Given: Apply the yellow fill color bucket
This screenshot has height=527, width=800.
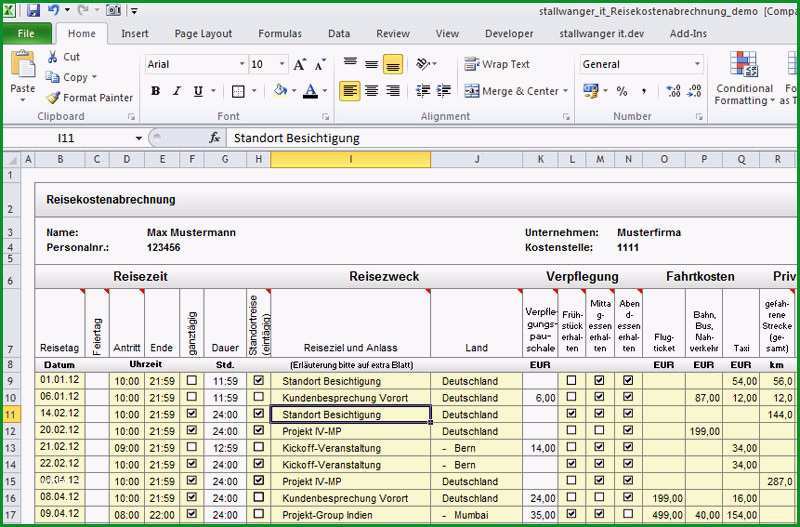Looking at the screenshot, I should coord(280,91).
